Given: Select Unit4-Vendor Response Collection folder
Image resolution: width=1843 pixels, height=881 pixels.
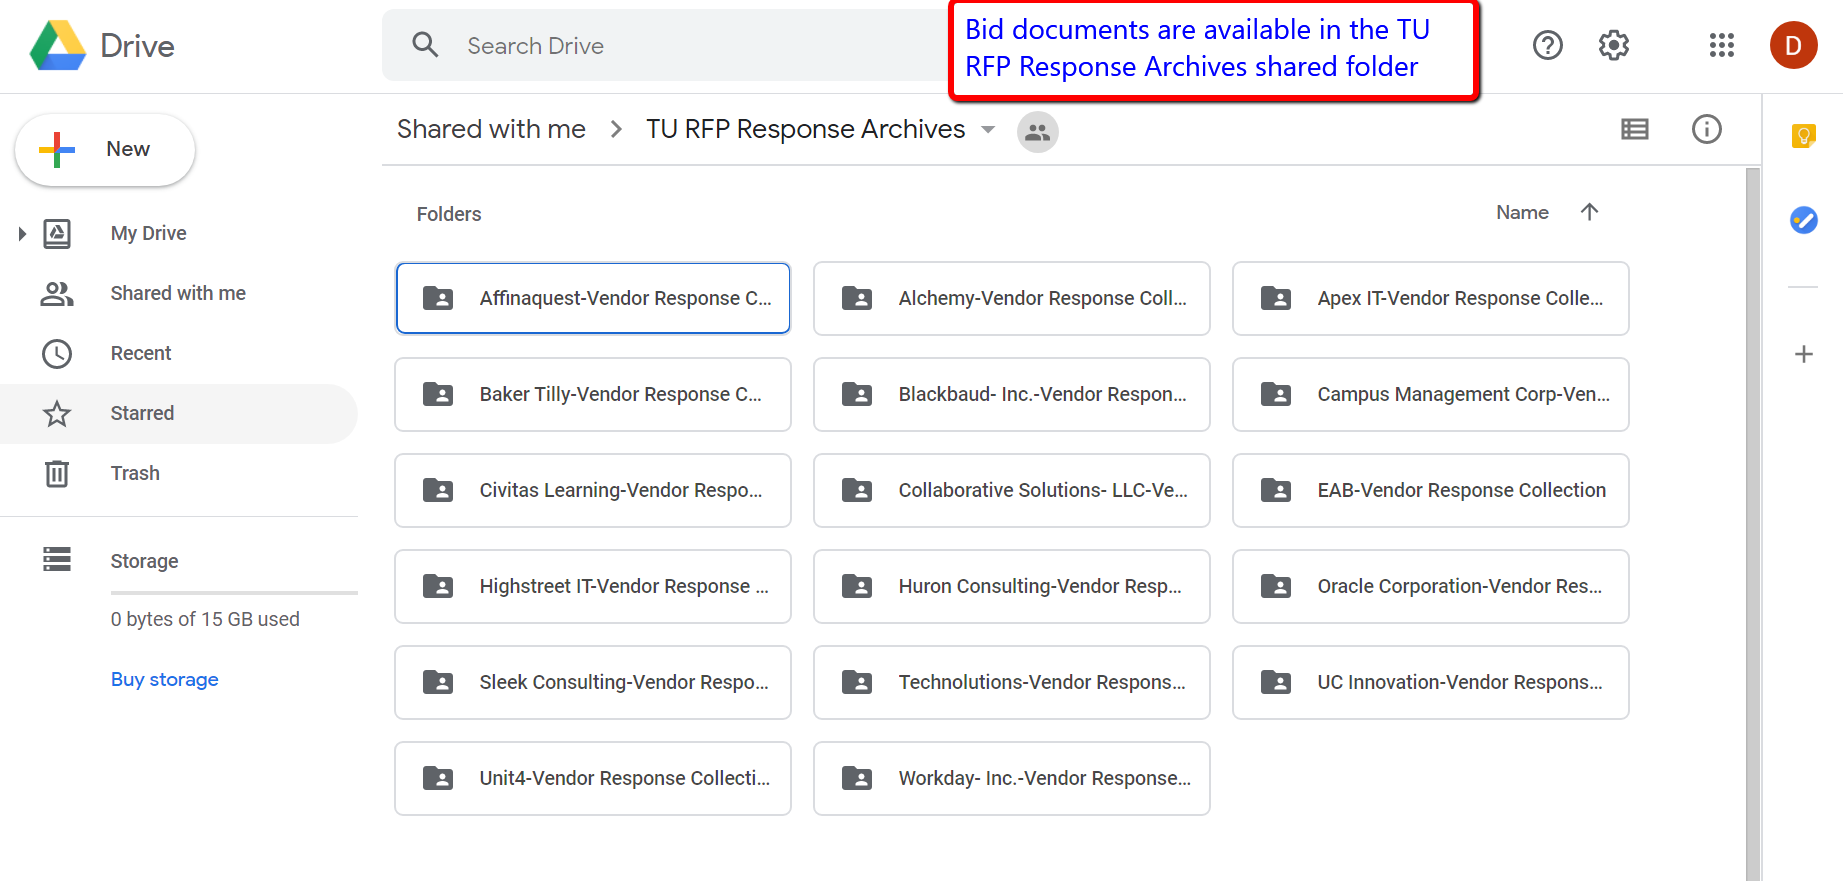Looking at the screenshot, I should (593, 778).
